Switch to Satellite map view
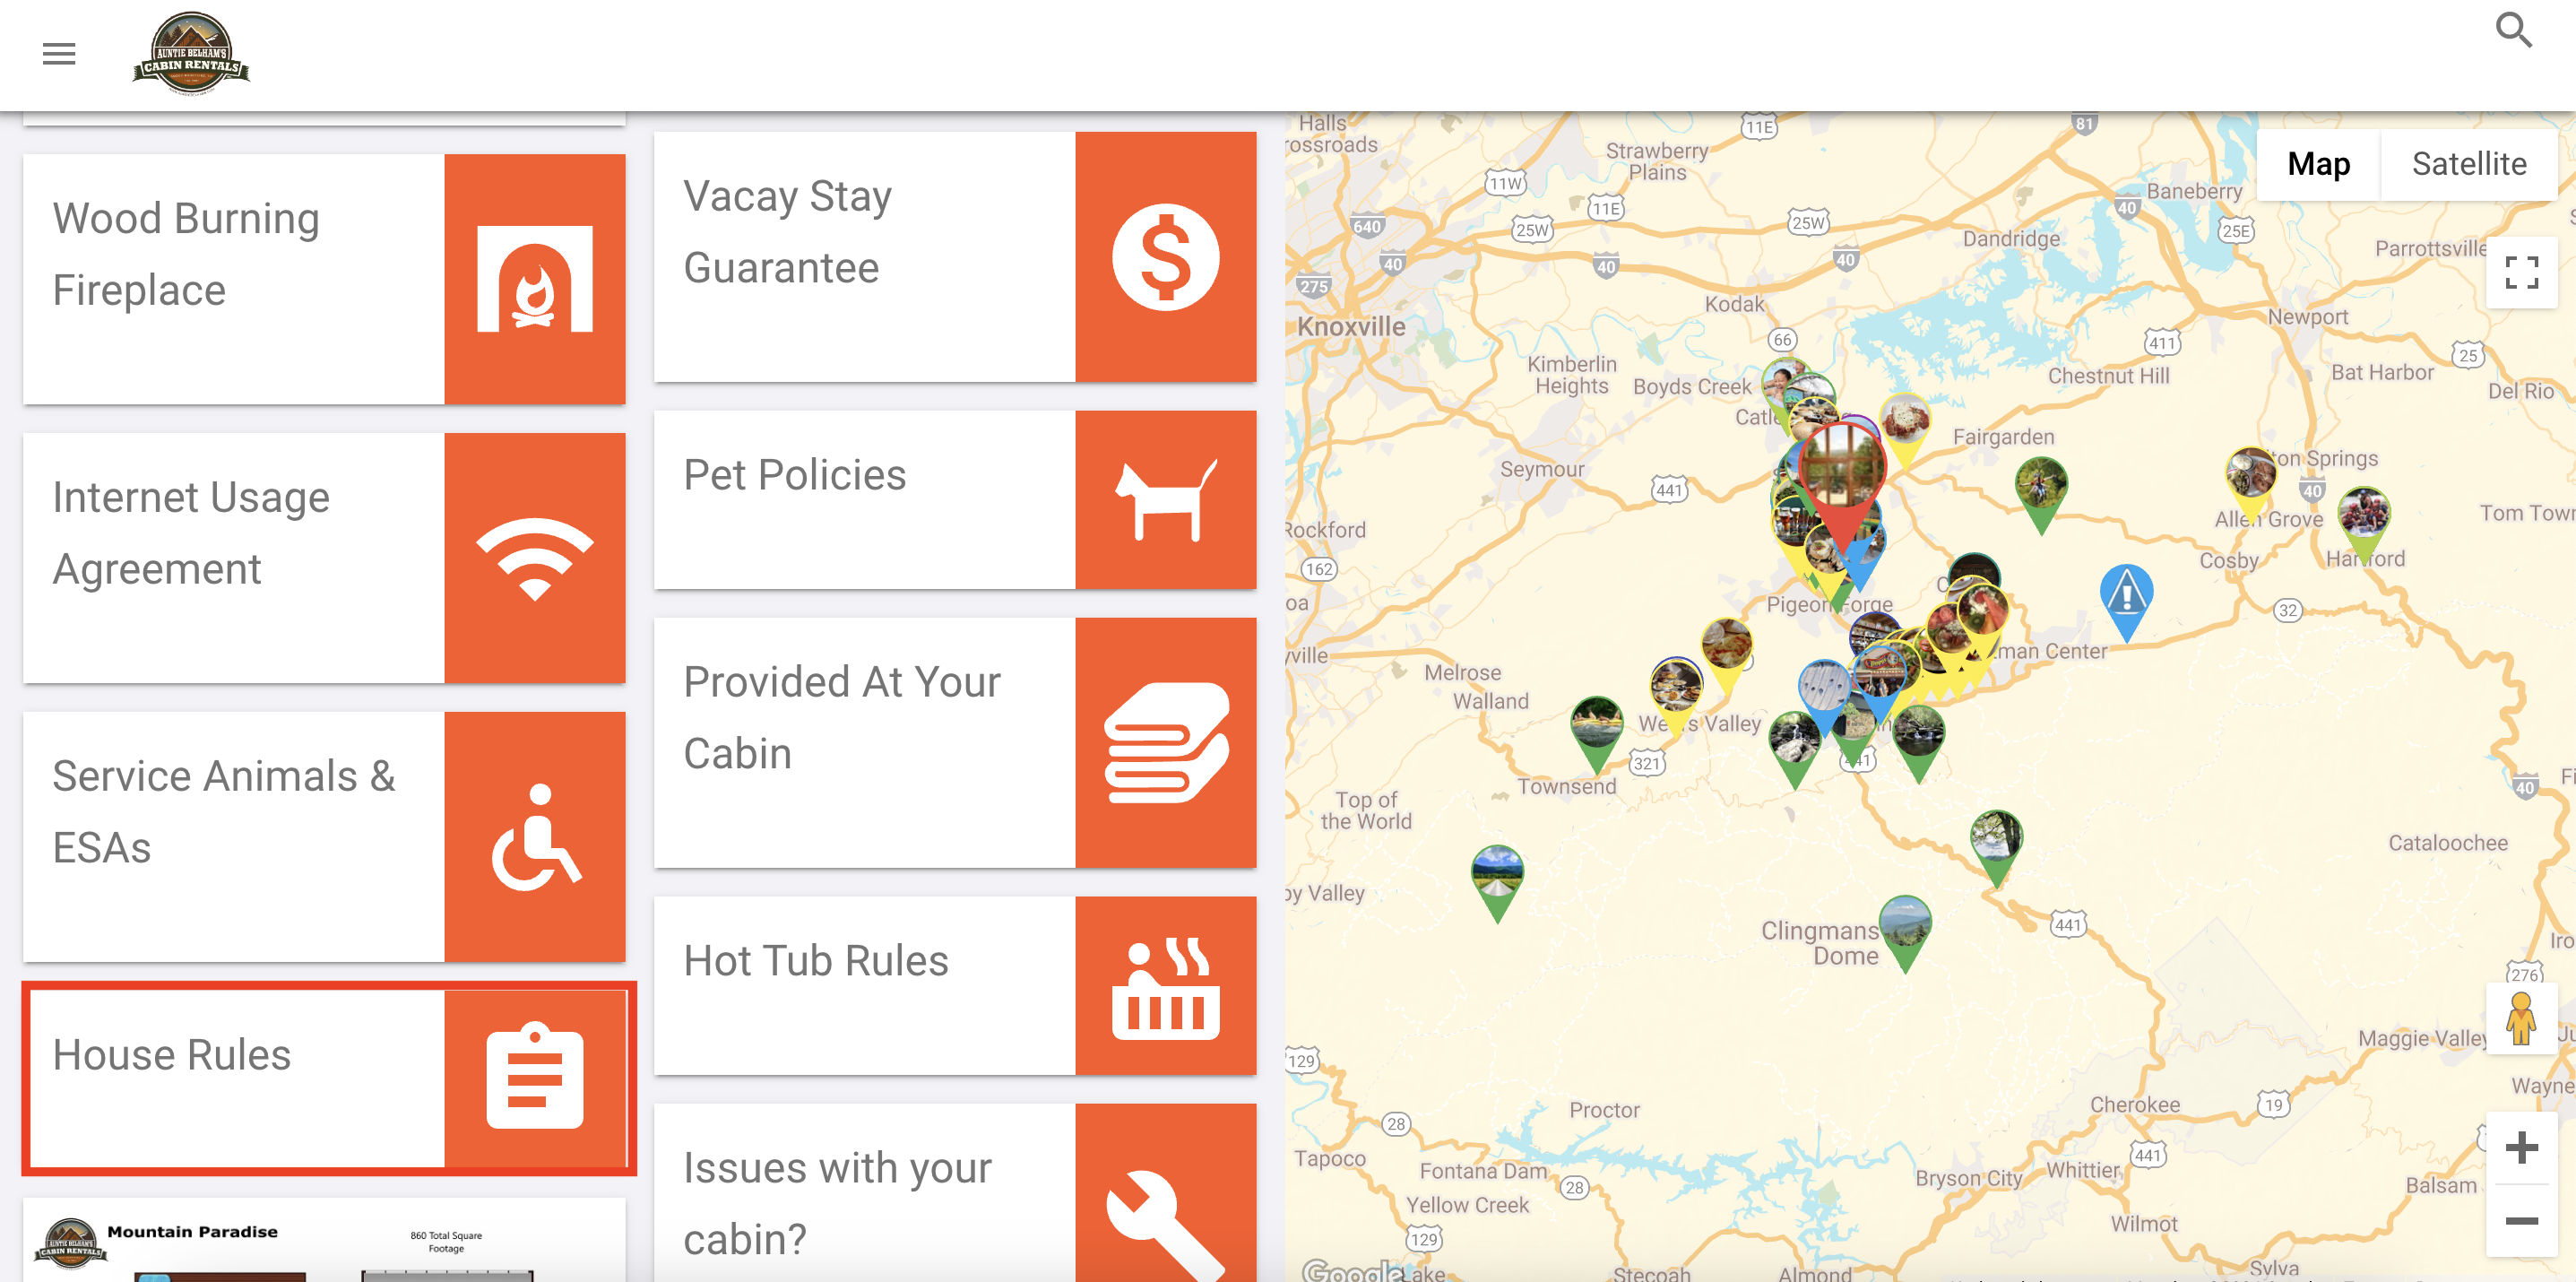 (2468, 163)
